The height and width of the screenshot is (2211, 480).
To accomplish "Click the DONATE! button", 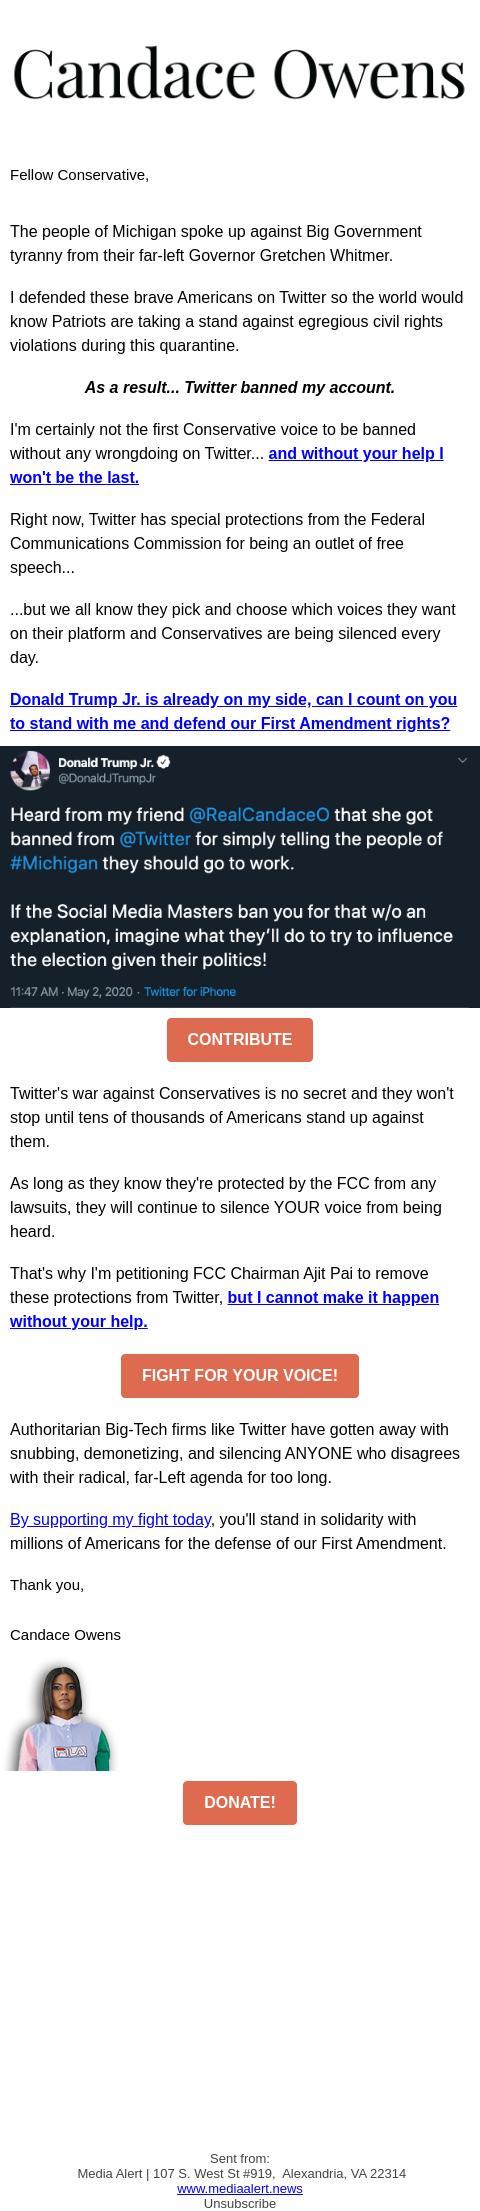I will pos(240,1802).
